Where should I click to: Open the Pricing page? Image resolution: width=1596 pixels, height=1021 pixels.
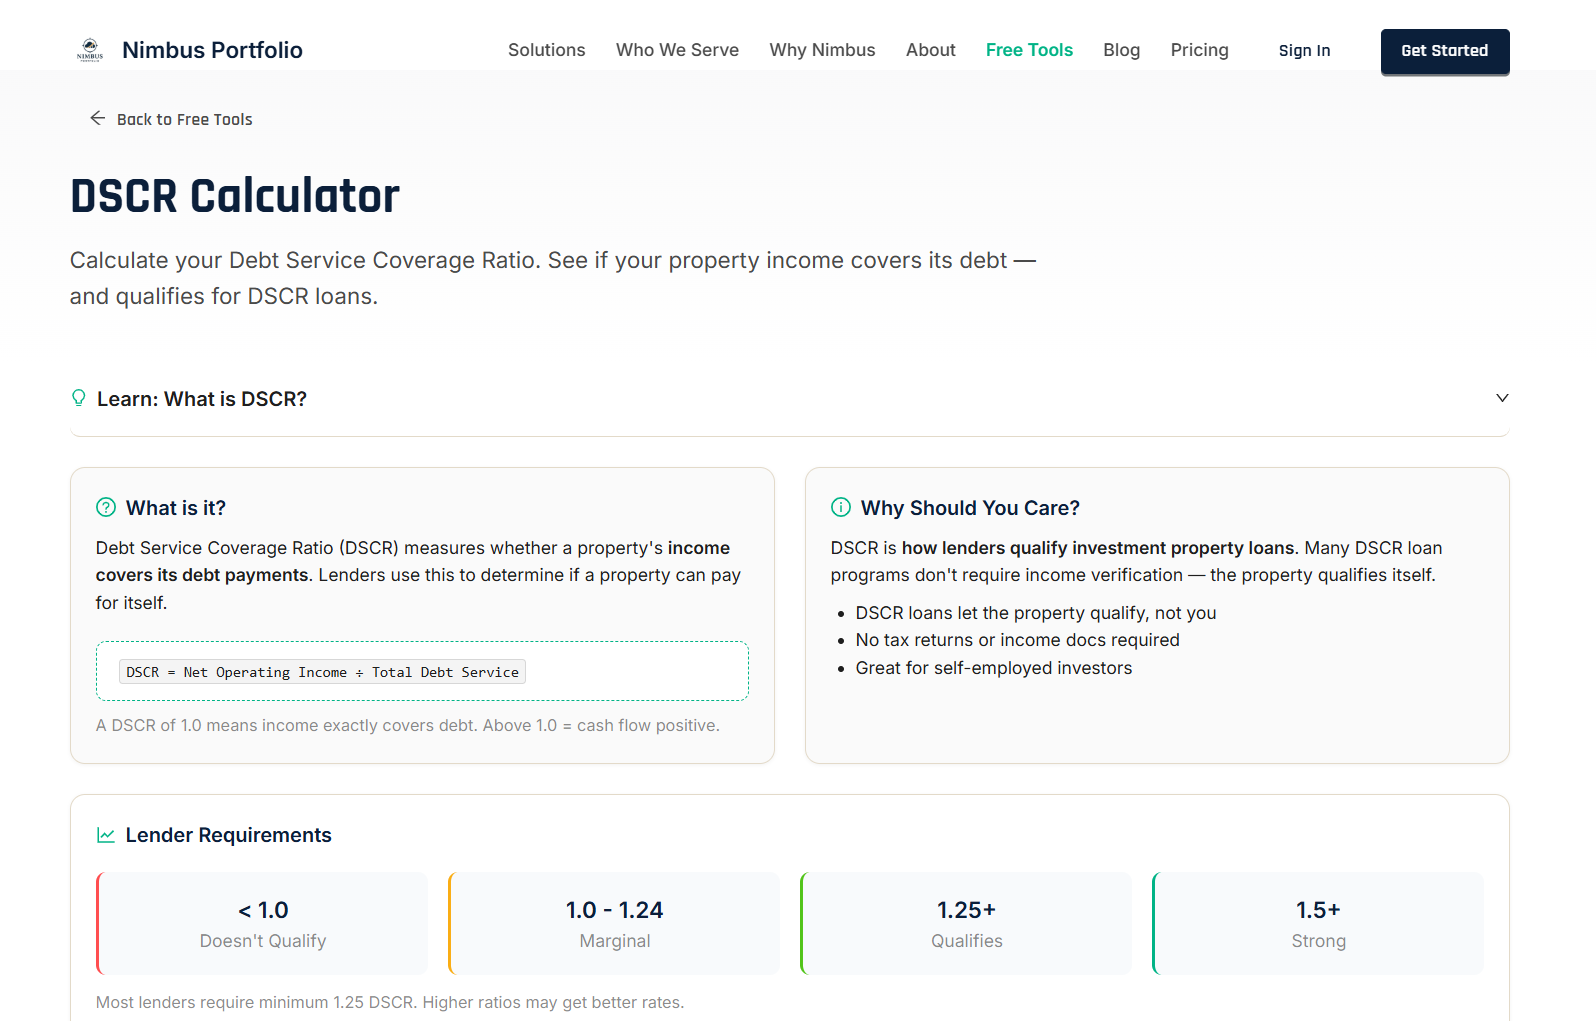(x=1199, y=50)
